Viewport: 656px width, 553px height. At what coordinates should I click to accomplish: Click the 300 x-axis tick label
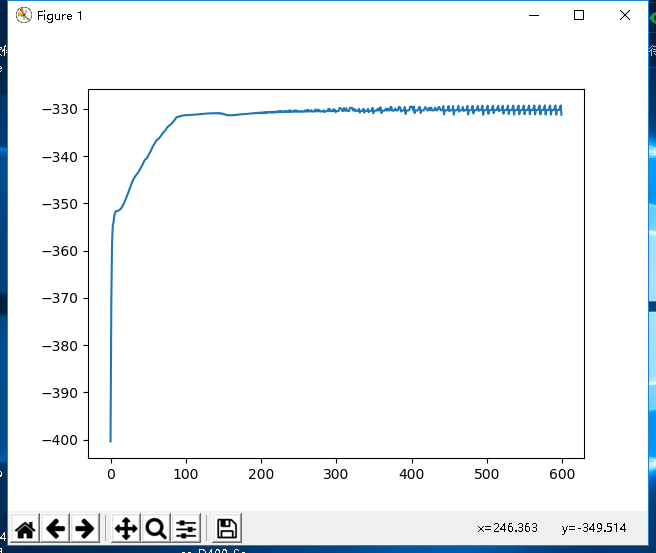point(336,474)
